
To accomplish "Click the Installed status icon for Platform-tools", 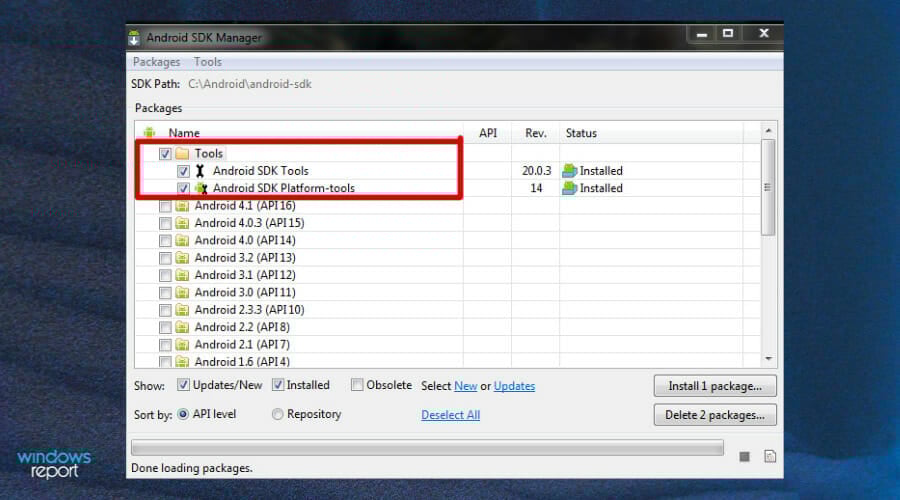I will (x=569, y=188).
